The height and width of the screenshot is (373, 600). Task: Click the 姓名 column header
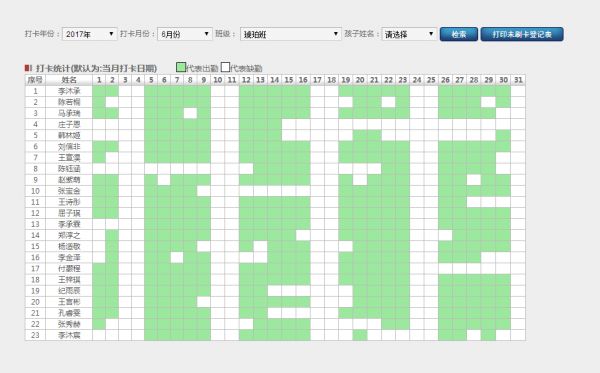click(x=69, y=80)
